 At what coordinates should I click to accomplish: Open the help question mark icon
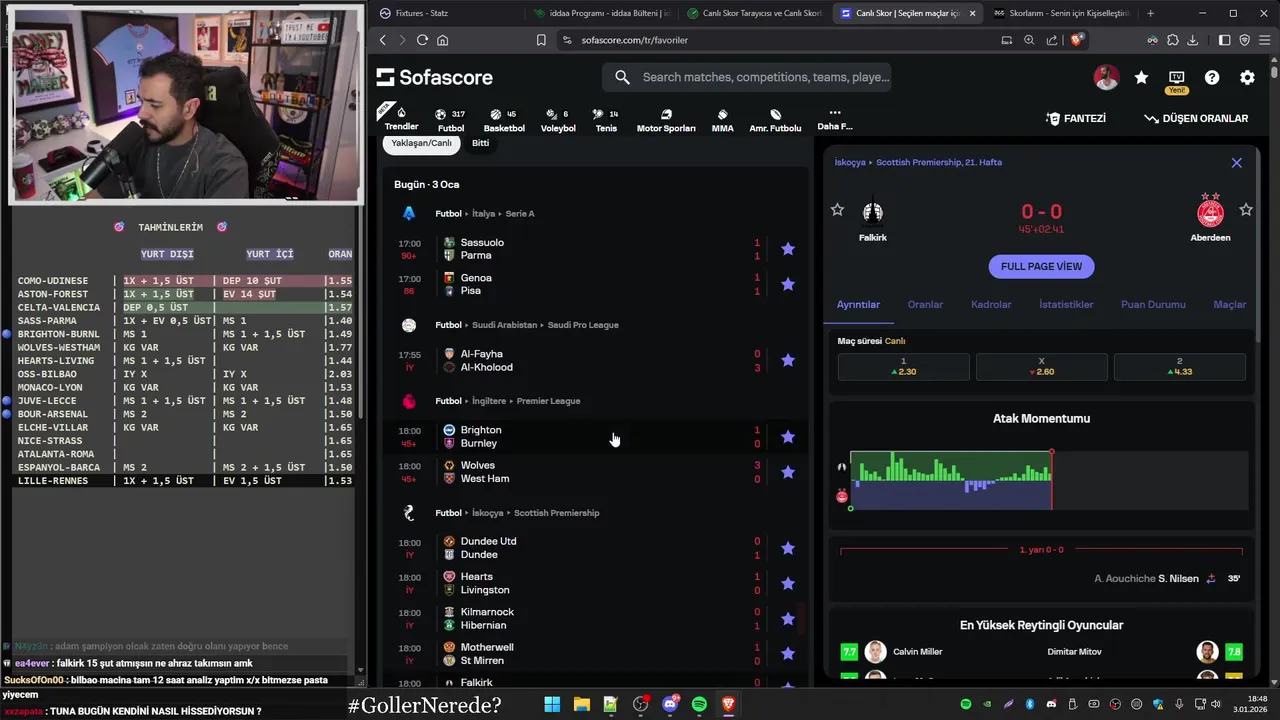pyautogui.click(x=1212, y=78)
